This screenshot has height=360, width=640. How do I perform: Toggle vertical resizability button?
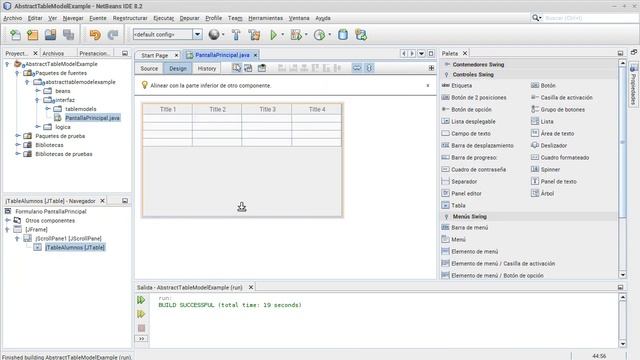(369, 68)
